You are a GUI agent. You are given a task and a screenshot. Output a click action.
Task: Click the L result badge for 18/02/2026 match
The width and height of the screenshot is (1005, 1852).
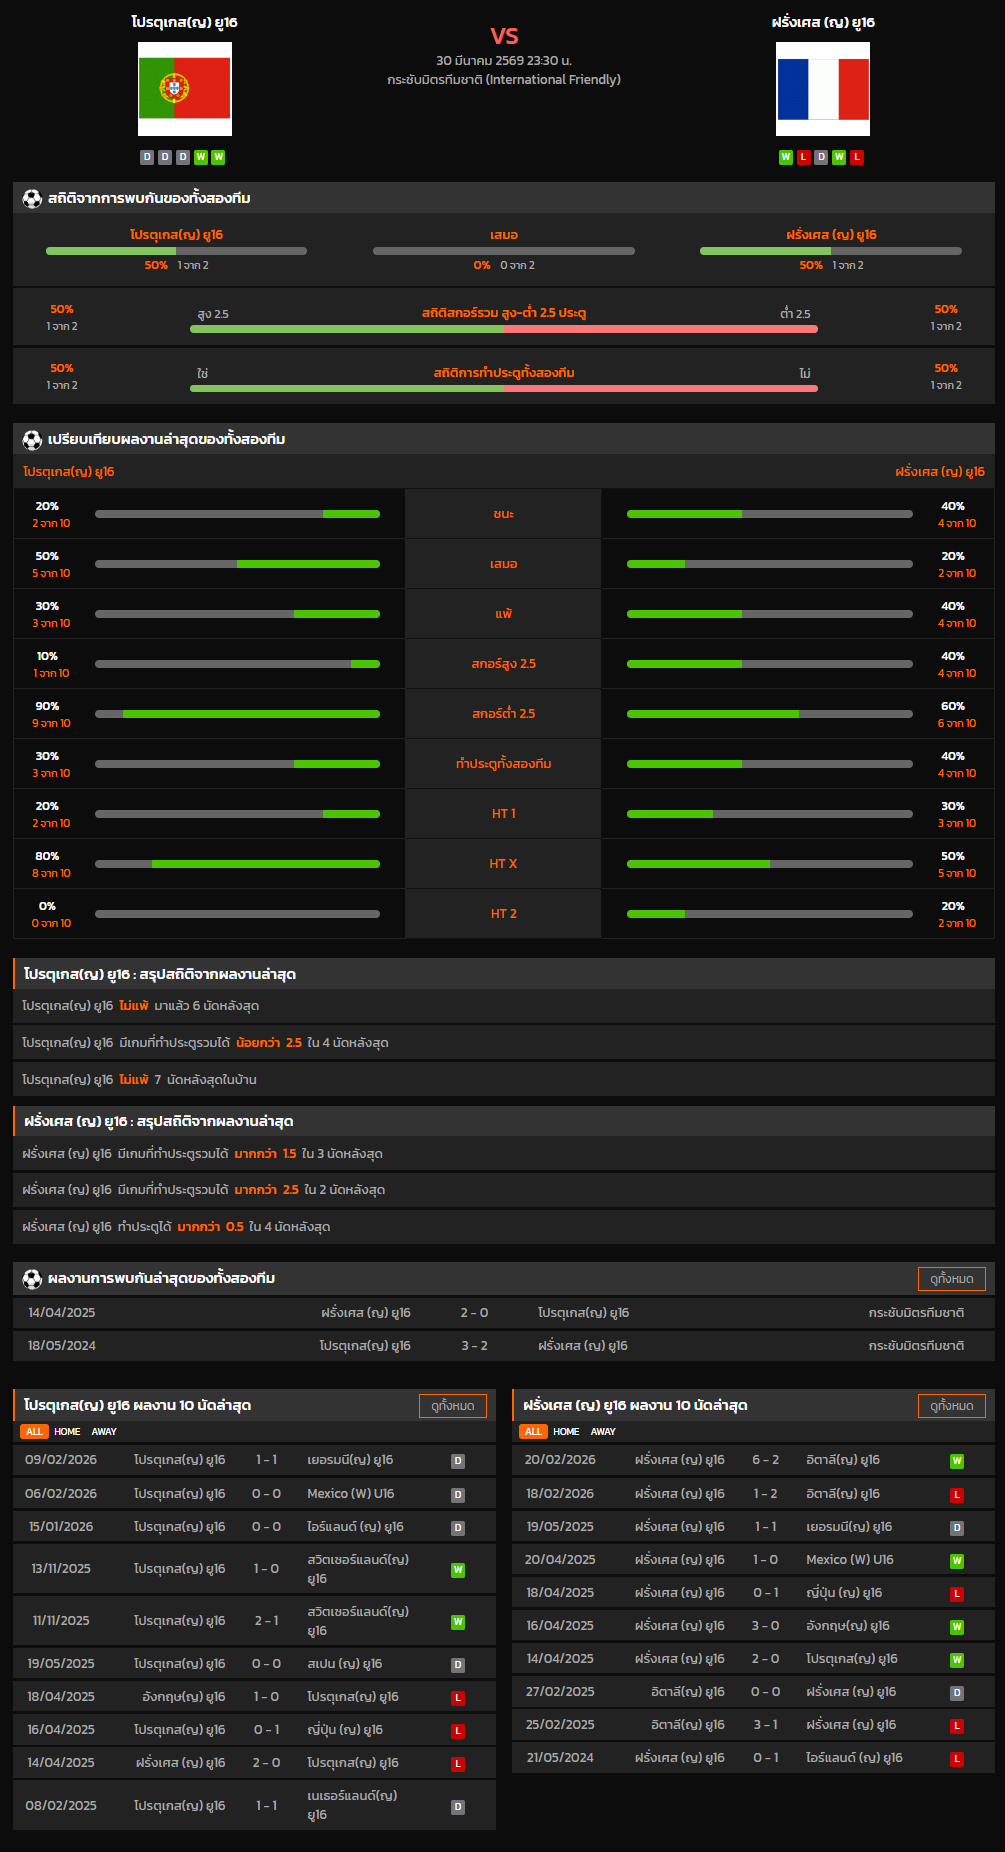pos(957,1495)
